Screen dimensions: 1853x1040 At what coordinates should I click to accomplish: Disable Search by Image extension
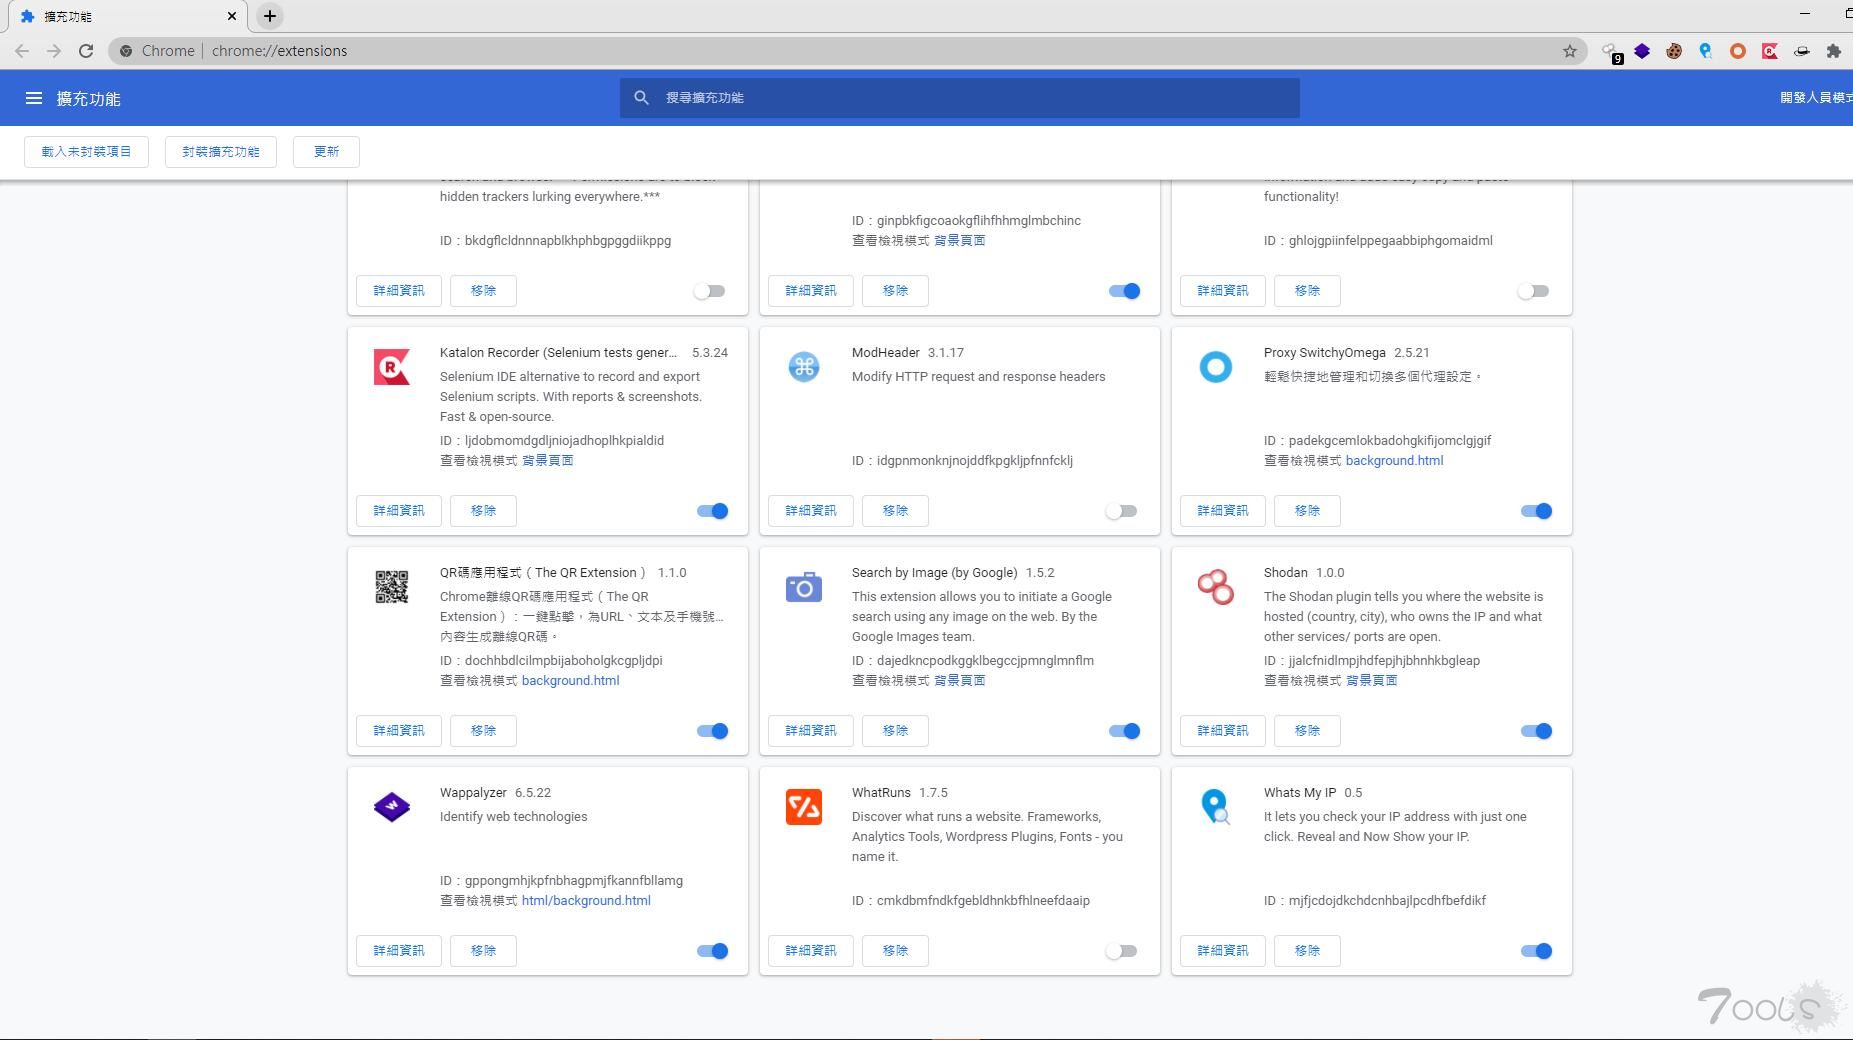1125,731
